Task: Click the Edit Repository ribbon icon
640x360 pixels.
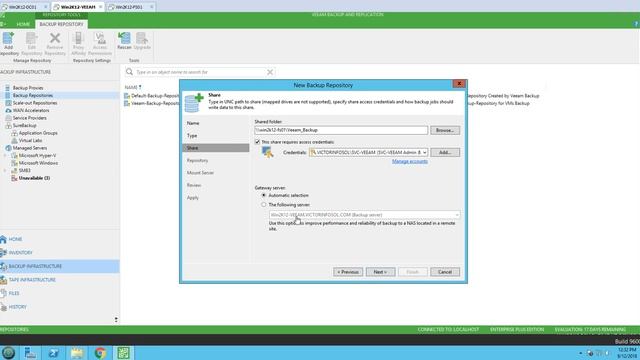Action: (x=31, y=44)
